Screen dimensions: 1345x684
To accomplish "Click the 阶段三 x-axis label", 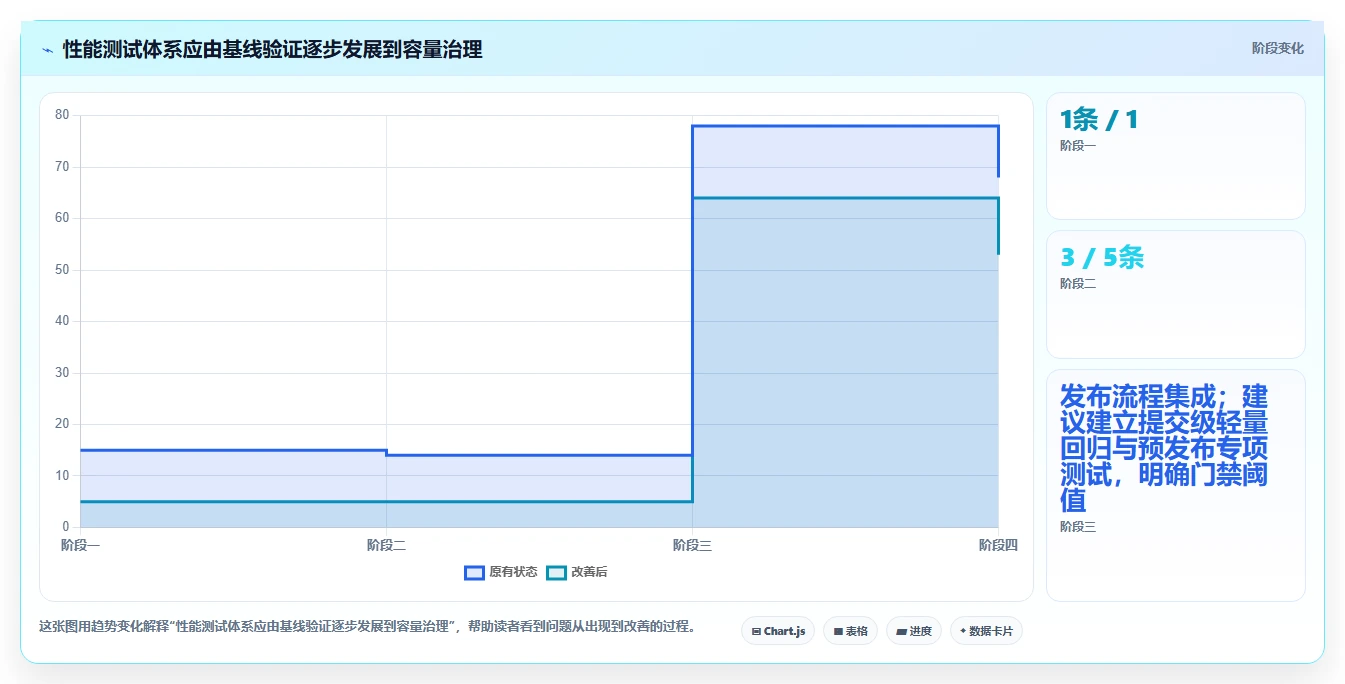I will coord(692,545).
